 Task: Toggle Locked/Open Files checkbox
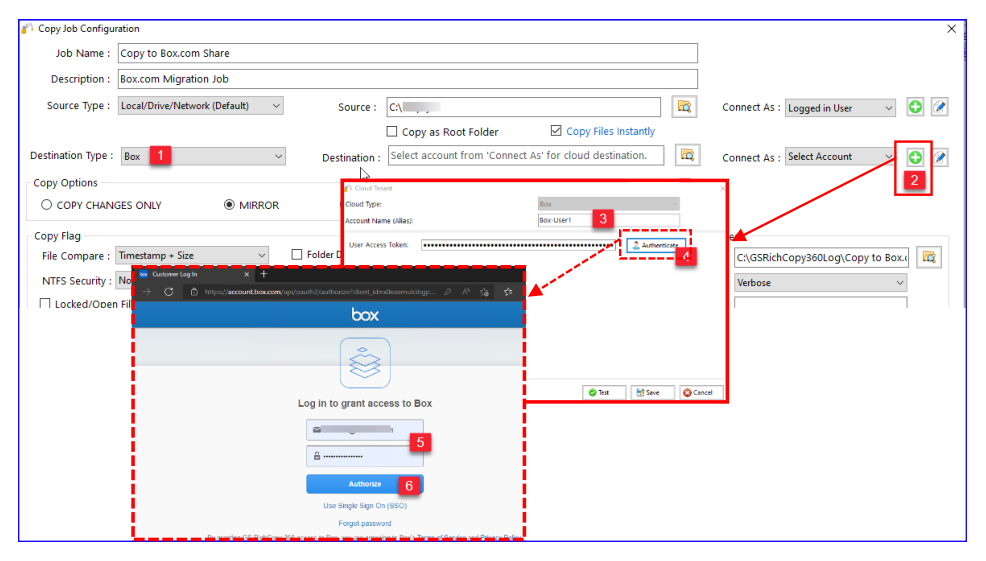point(45,303)
